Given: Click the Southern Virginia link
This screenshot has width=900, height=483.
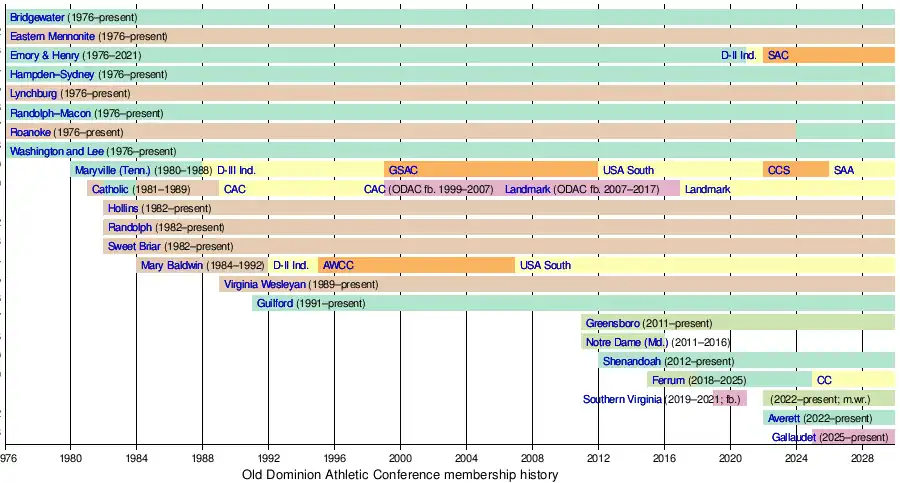Looking at the screenshot, I should pos(623,399).
